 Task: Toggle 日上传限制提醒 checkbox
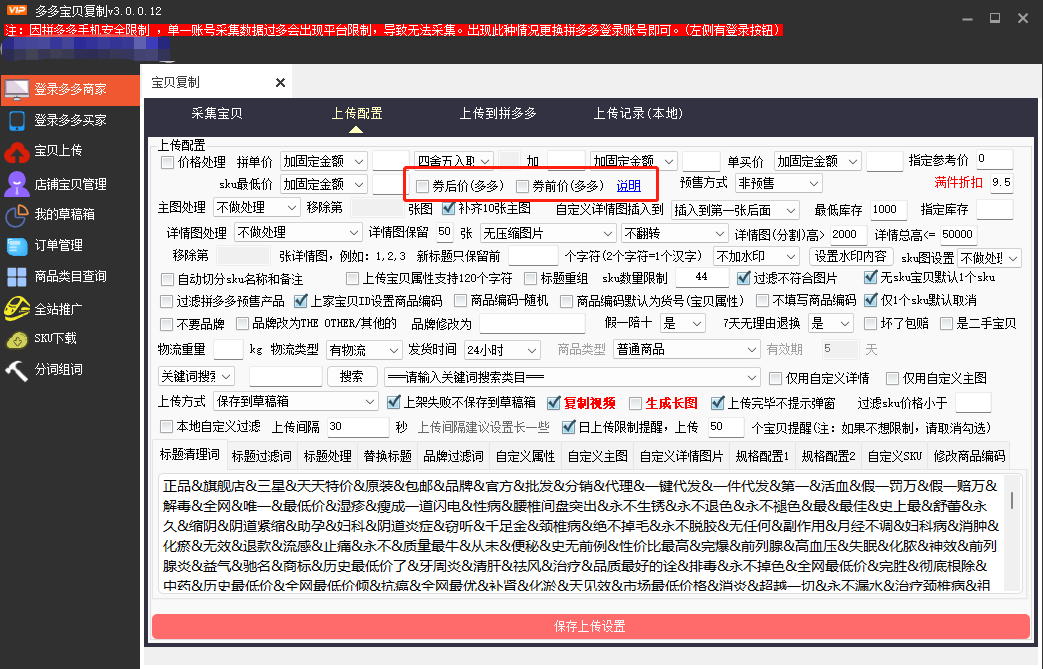point(568,428)
